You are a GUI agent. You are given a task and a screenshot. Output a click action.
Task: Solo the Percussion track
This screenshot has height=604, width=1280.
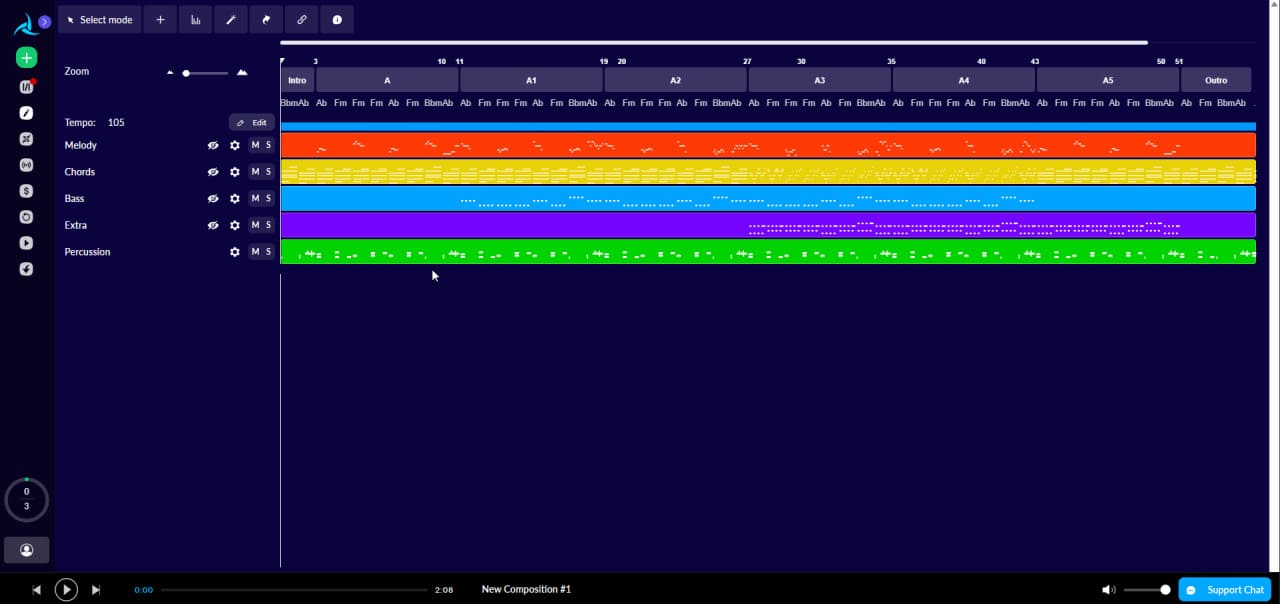click(265, 252)
